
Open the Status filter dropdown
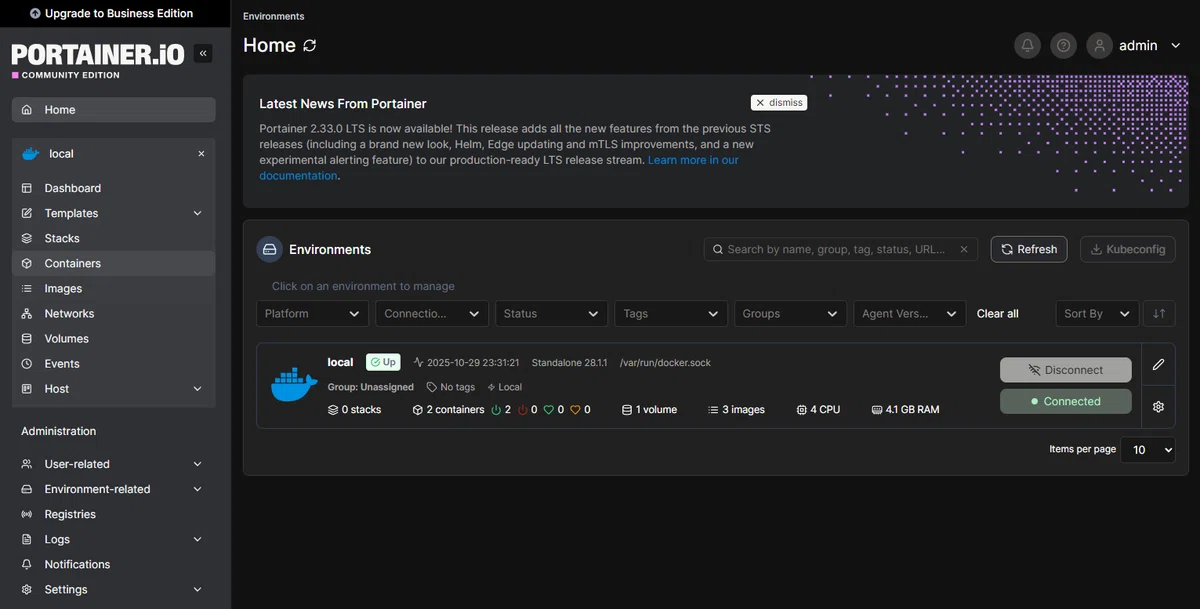click(x=551, y=313)
